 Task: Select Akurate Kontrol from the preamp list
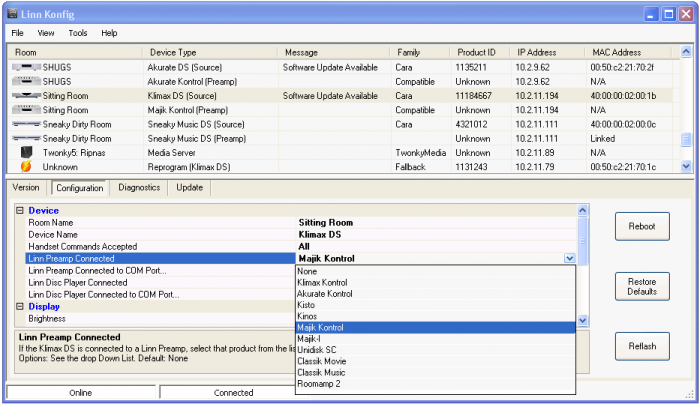click(x=435, y=294)
